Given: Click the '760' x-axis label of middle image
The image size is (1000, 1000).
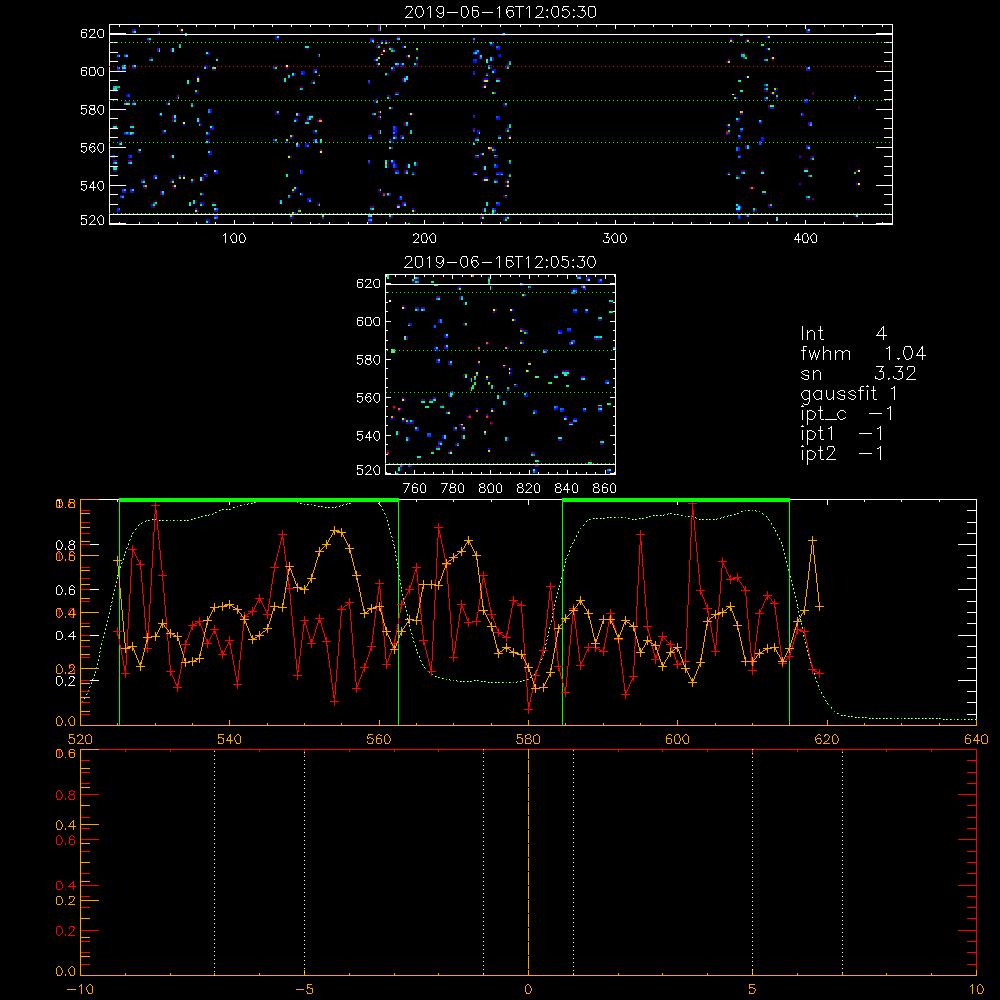Looking at the screenshot, I should coord(415,489).
